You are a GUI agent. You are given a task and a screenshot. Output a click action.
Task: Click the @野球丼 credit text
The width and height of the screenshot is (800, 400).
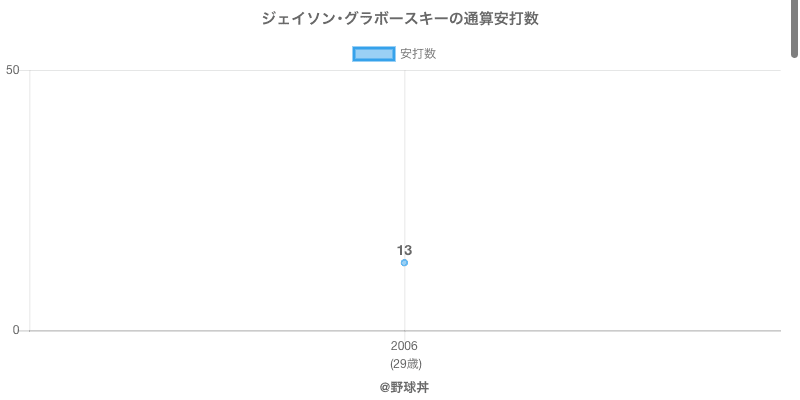tap(404, 387)
